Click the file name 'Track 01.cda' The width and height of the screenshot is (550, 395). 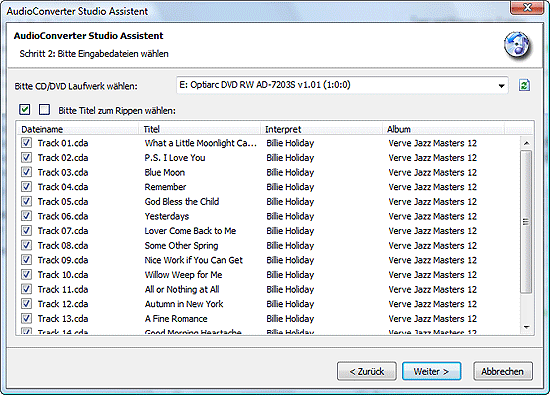(x=63, y=143)
